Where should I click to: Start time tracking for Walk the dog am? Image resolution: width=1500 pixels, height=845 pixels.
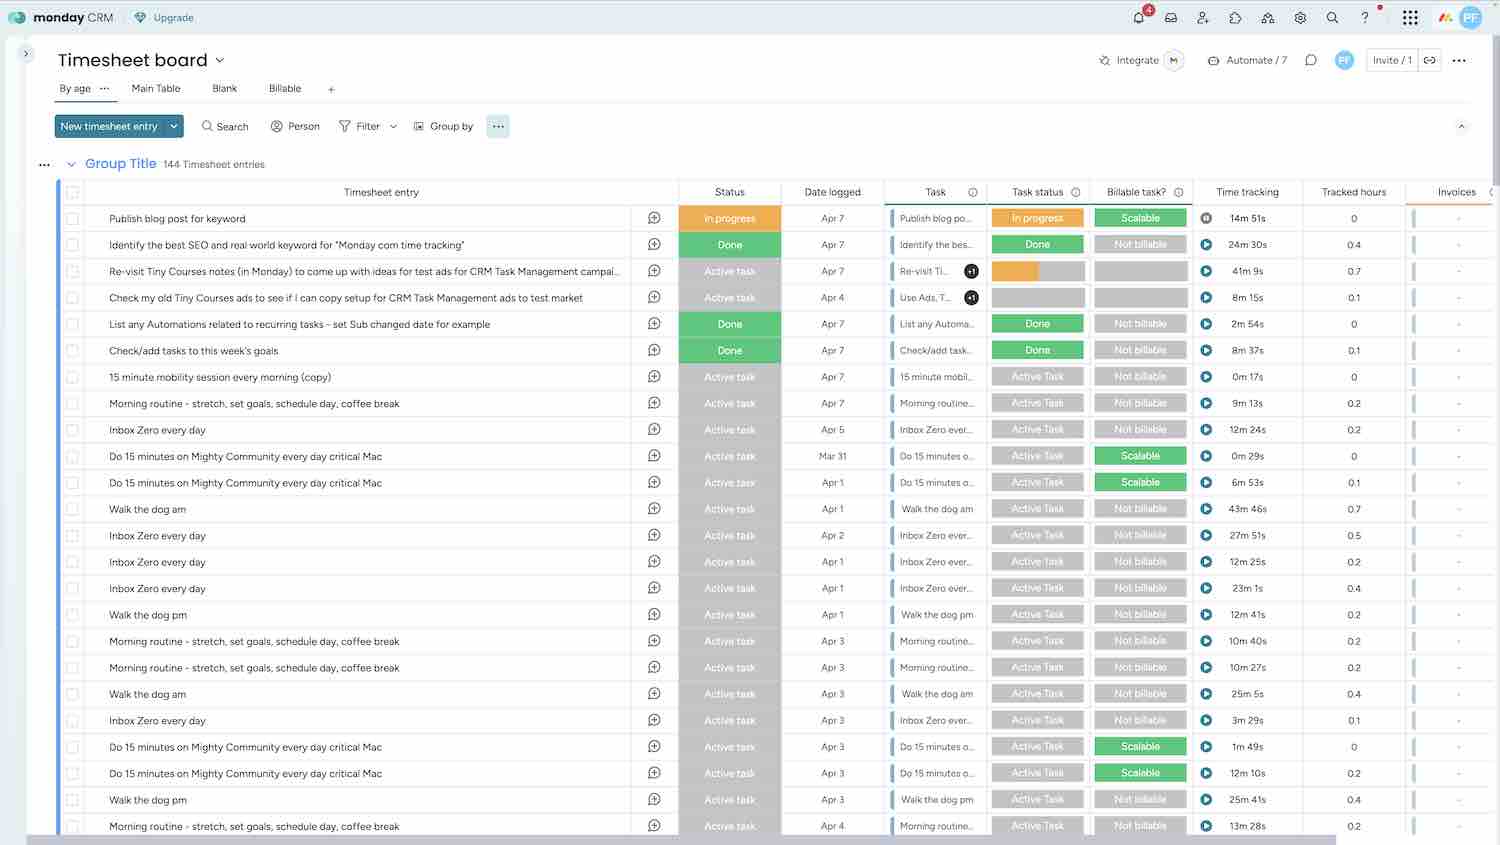pos(1206,509)
